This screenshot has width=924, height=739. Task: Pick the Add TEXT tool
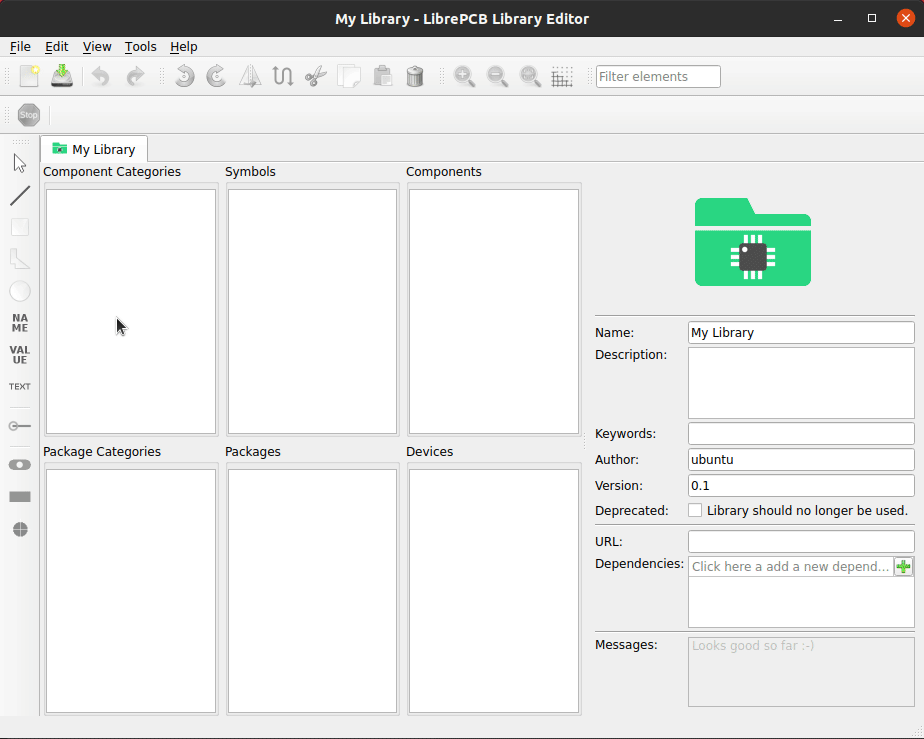click(20, 387)
